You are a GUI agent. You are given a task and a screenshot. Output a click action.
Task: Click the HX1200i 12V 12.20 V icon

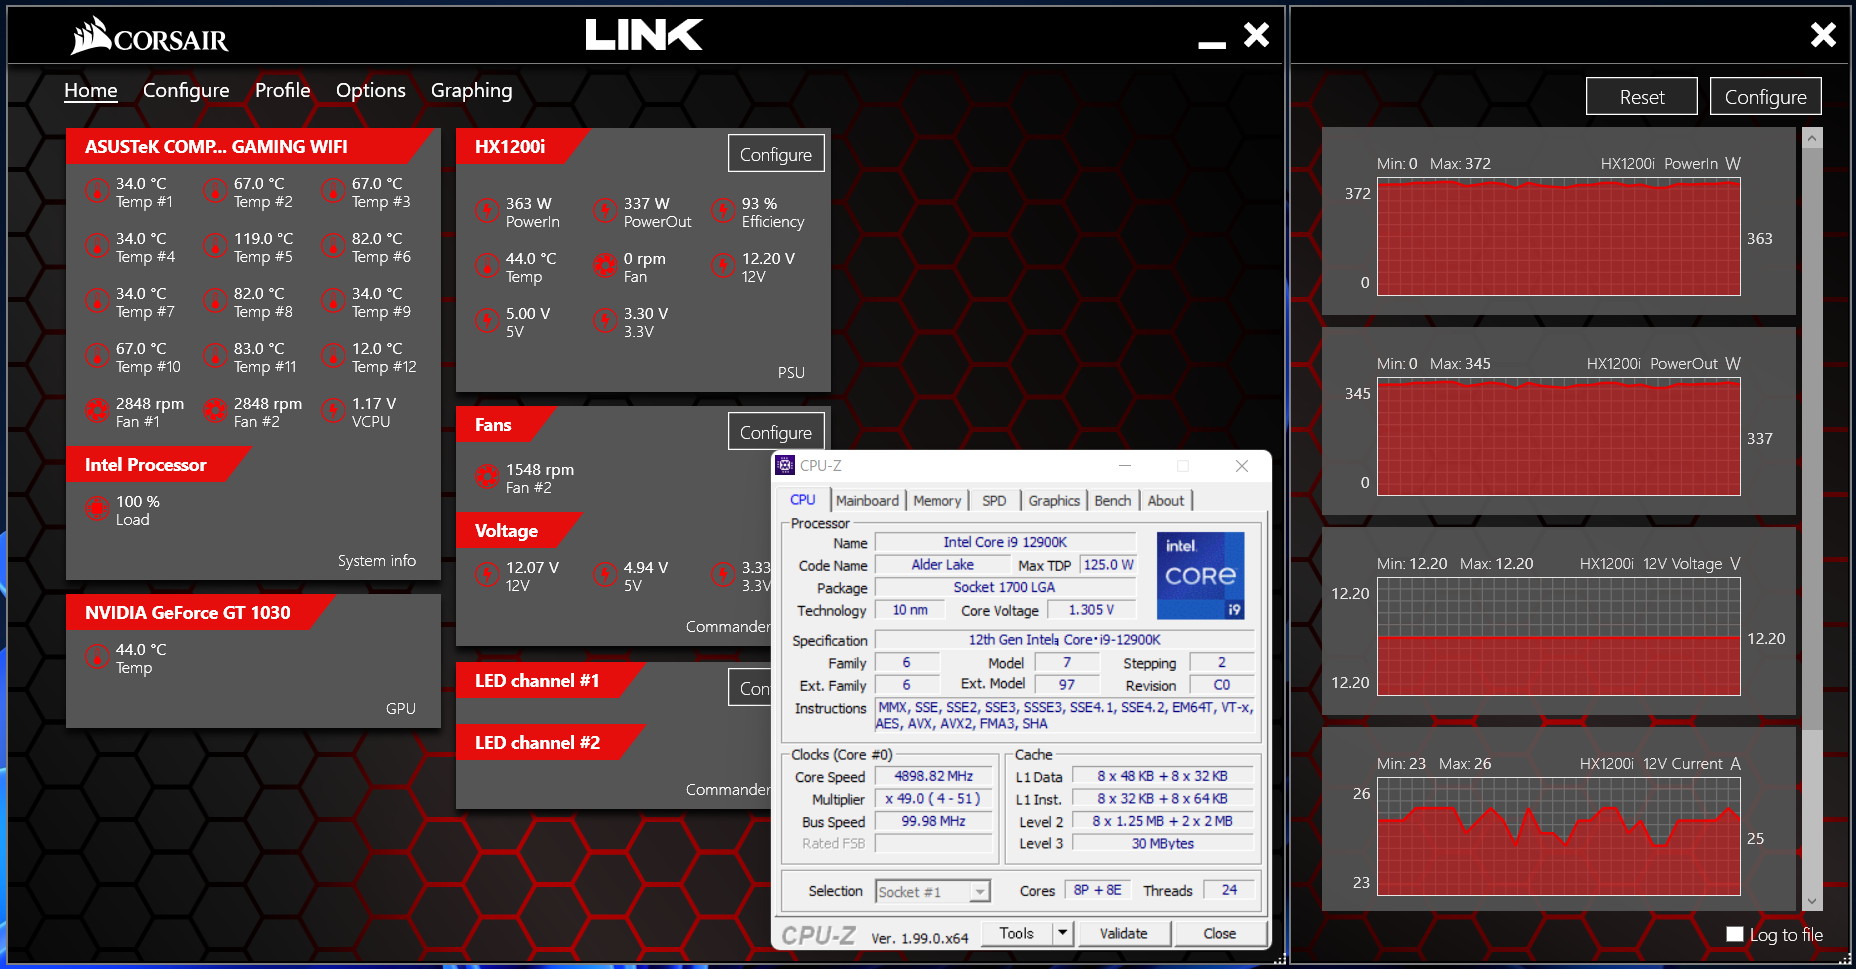point(723,265)
